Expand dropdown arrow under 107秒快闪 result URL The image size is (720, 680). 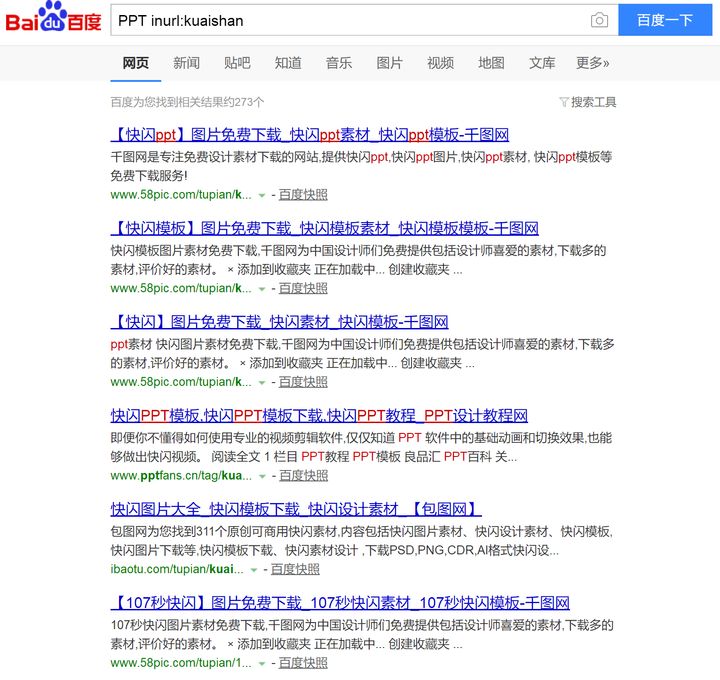click(x=262, y=664)
